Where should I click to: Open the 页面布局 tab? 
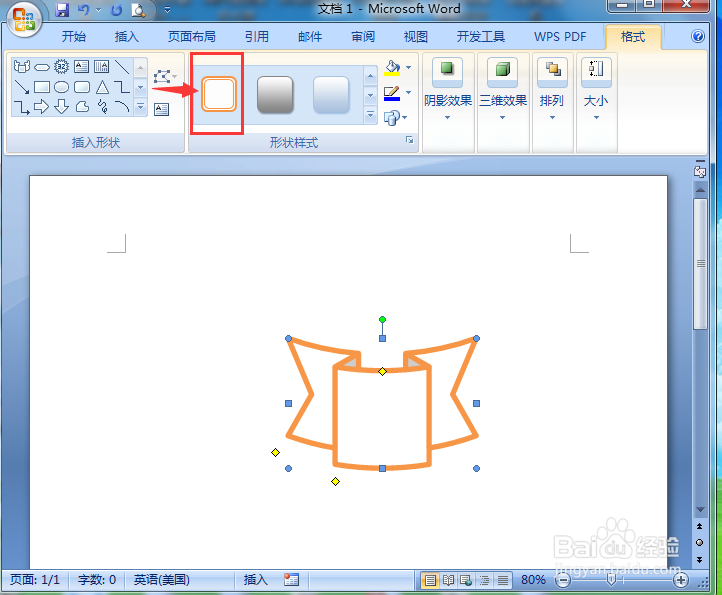coord(192,37)
